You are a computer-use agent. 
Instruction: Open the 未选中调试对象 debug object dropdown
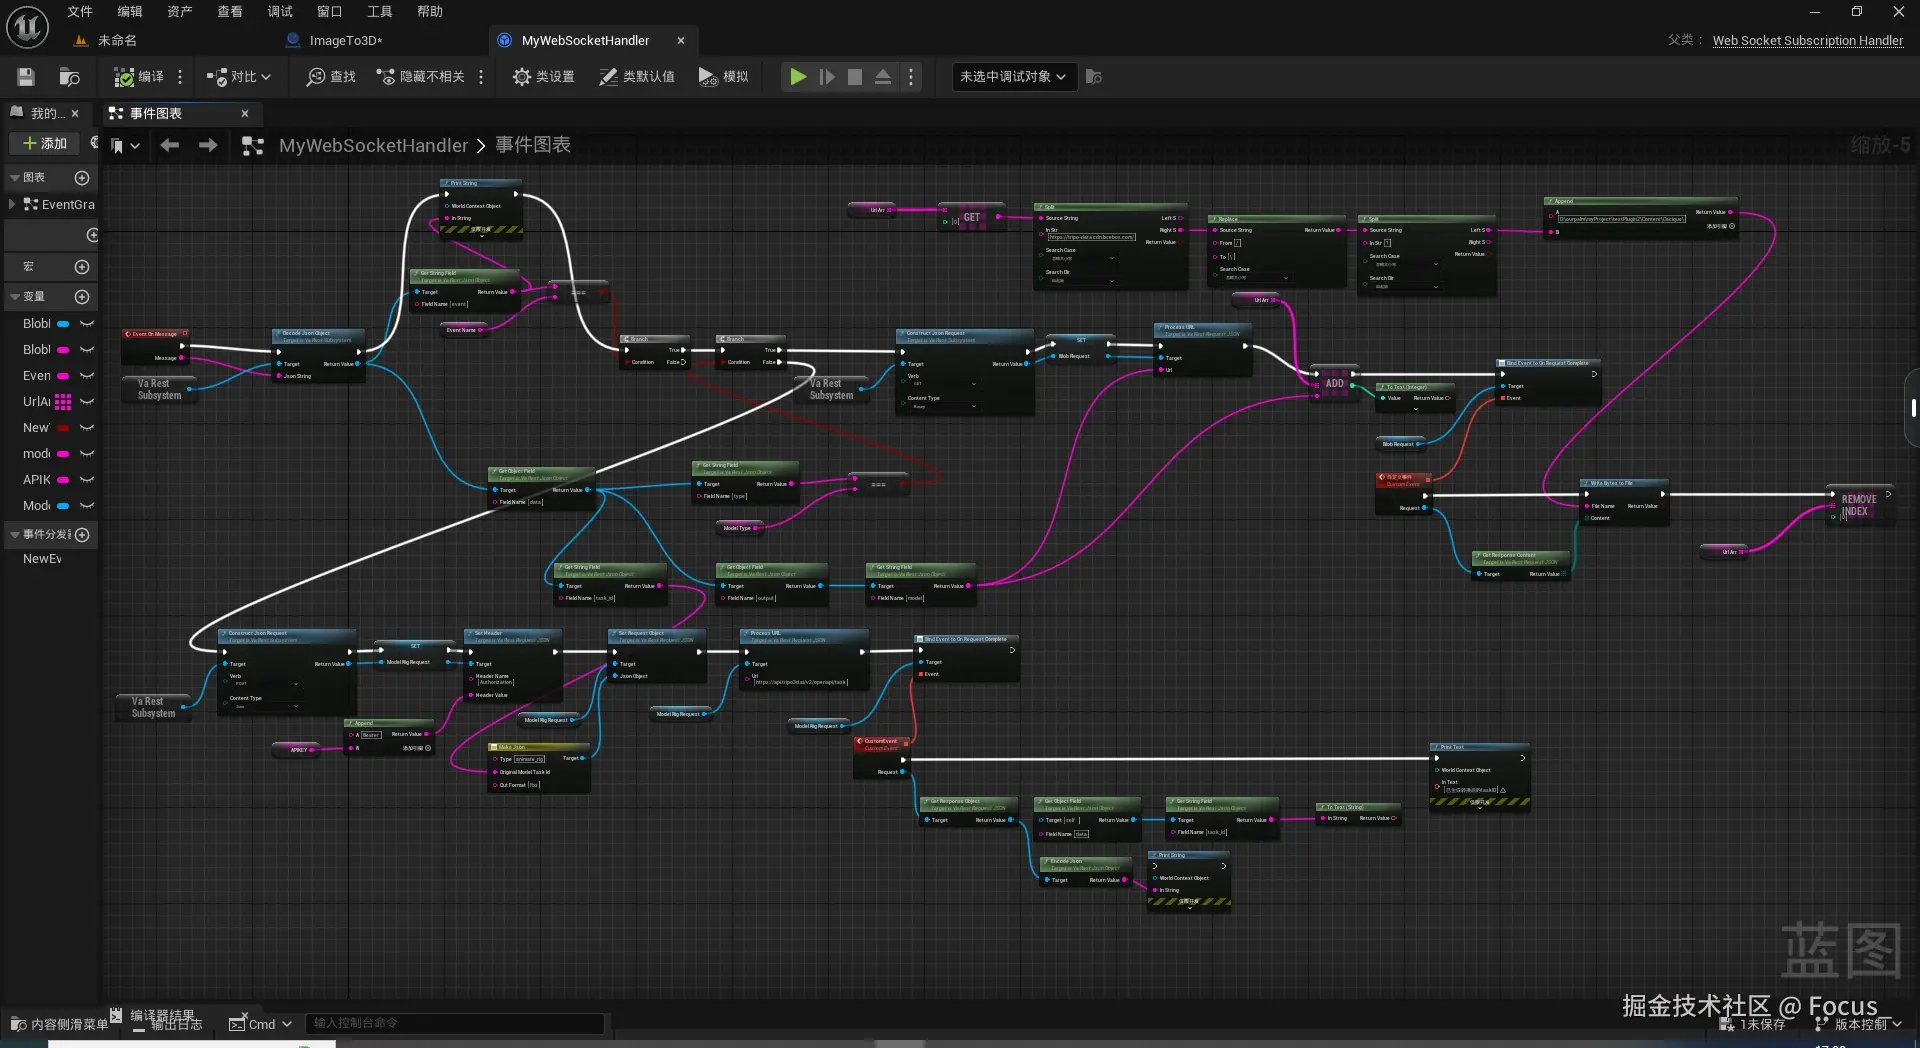(x=1012, y=77)
